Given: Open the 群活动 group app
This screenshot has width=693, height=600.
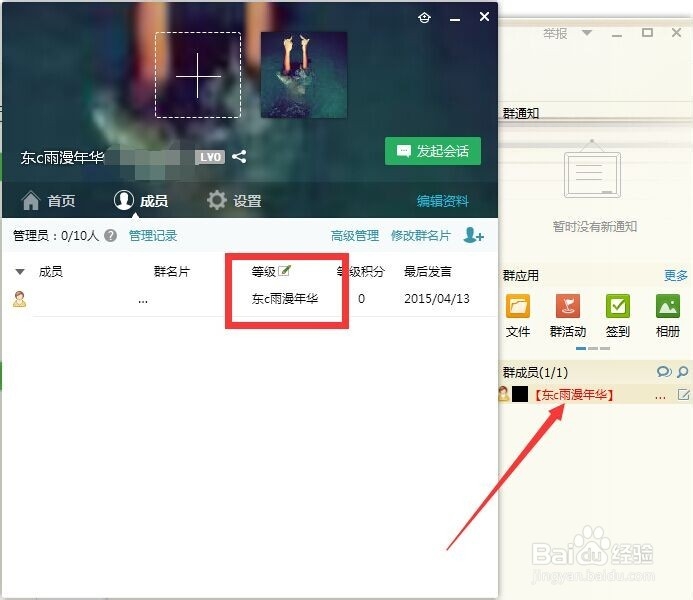Looking at the screenshot, I should click(568, 315).
